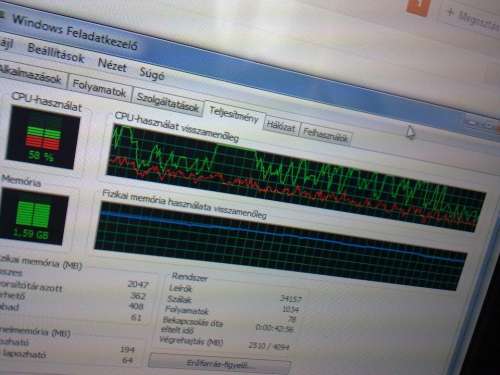Click the value 362 in physical memory
This screenshot has width=500, height=375.
pyautogui.click(x=138, y=296)
